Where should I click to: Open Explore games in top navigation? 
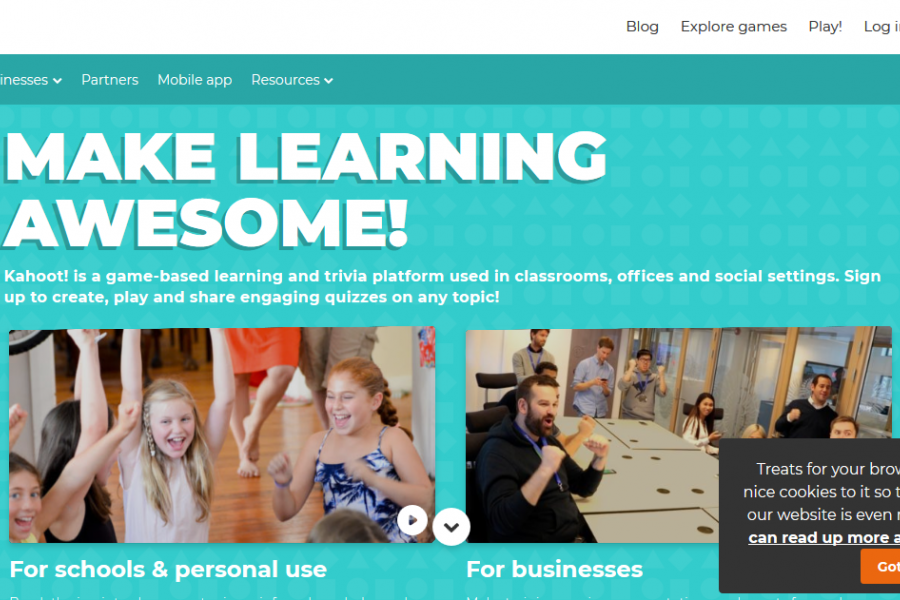coord(734,27)
